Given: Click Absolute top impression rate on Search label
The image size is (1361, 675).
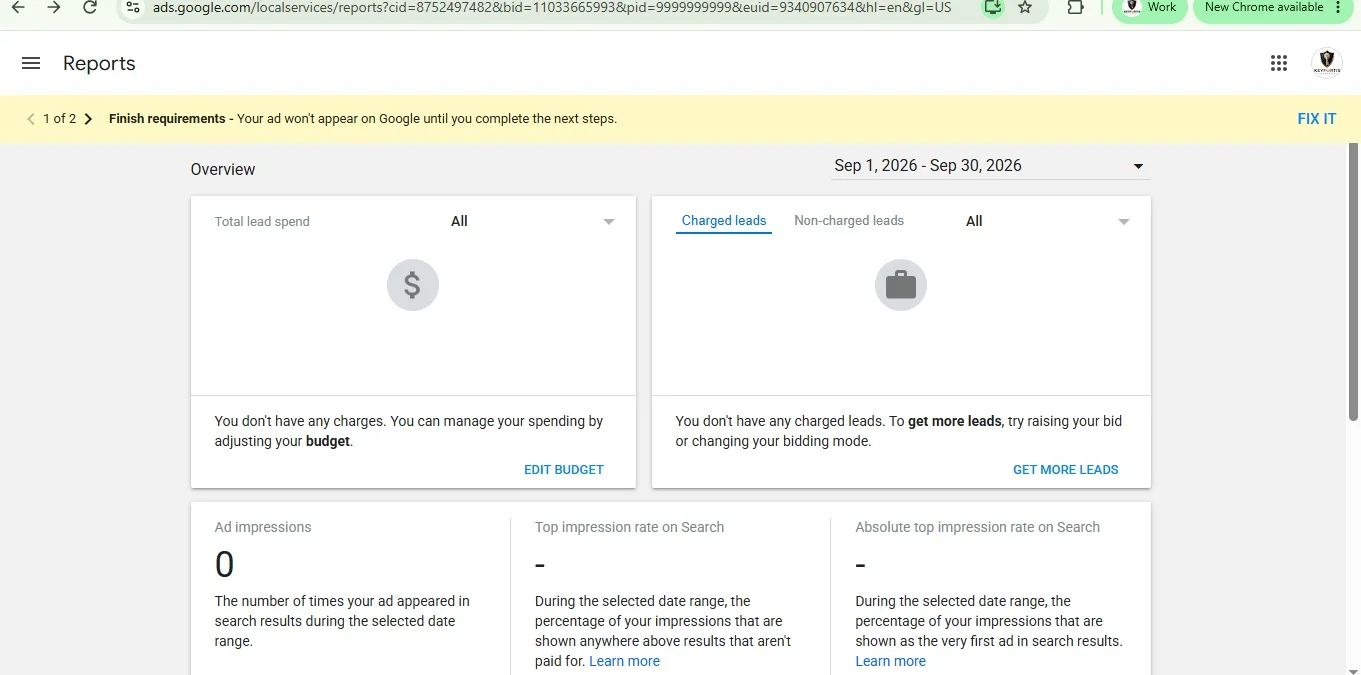Looking at the screenshot, I should (977, 527).
